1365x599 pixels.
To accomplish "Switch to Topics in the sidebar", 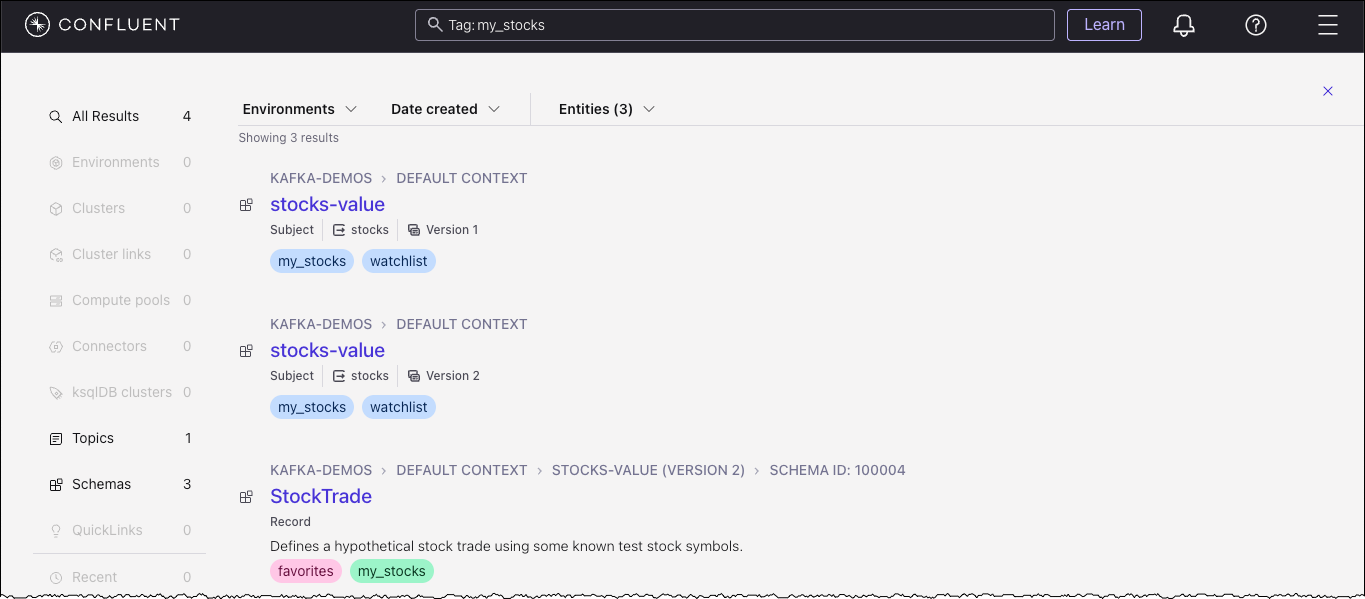I will [x=93, y=438].
